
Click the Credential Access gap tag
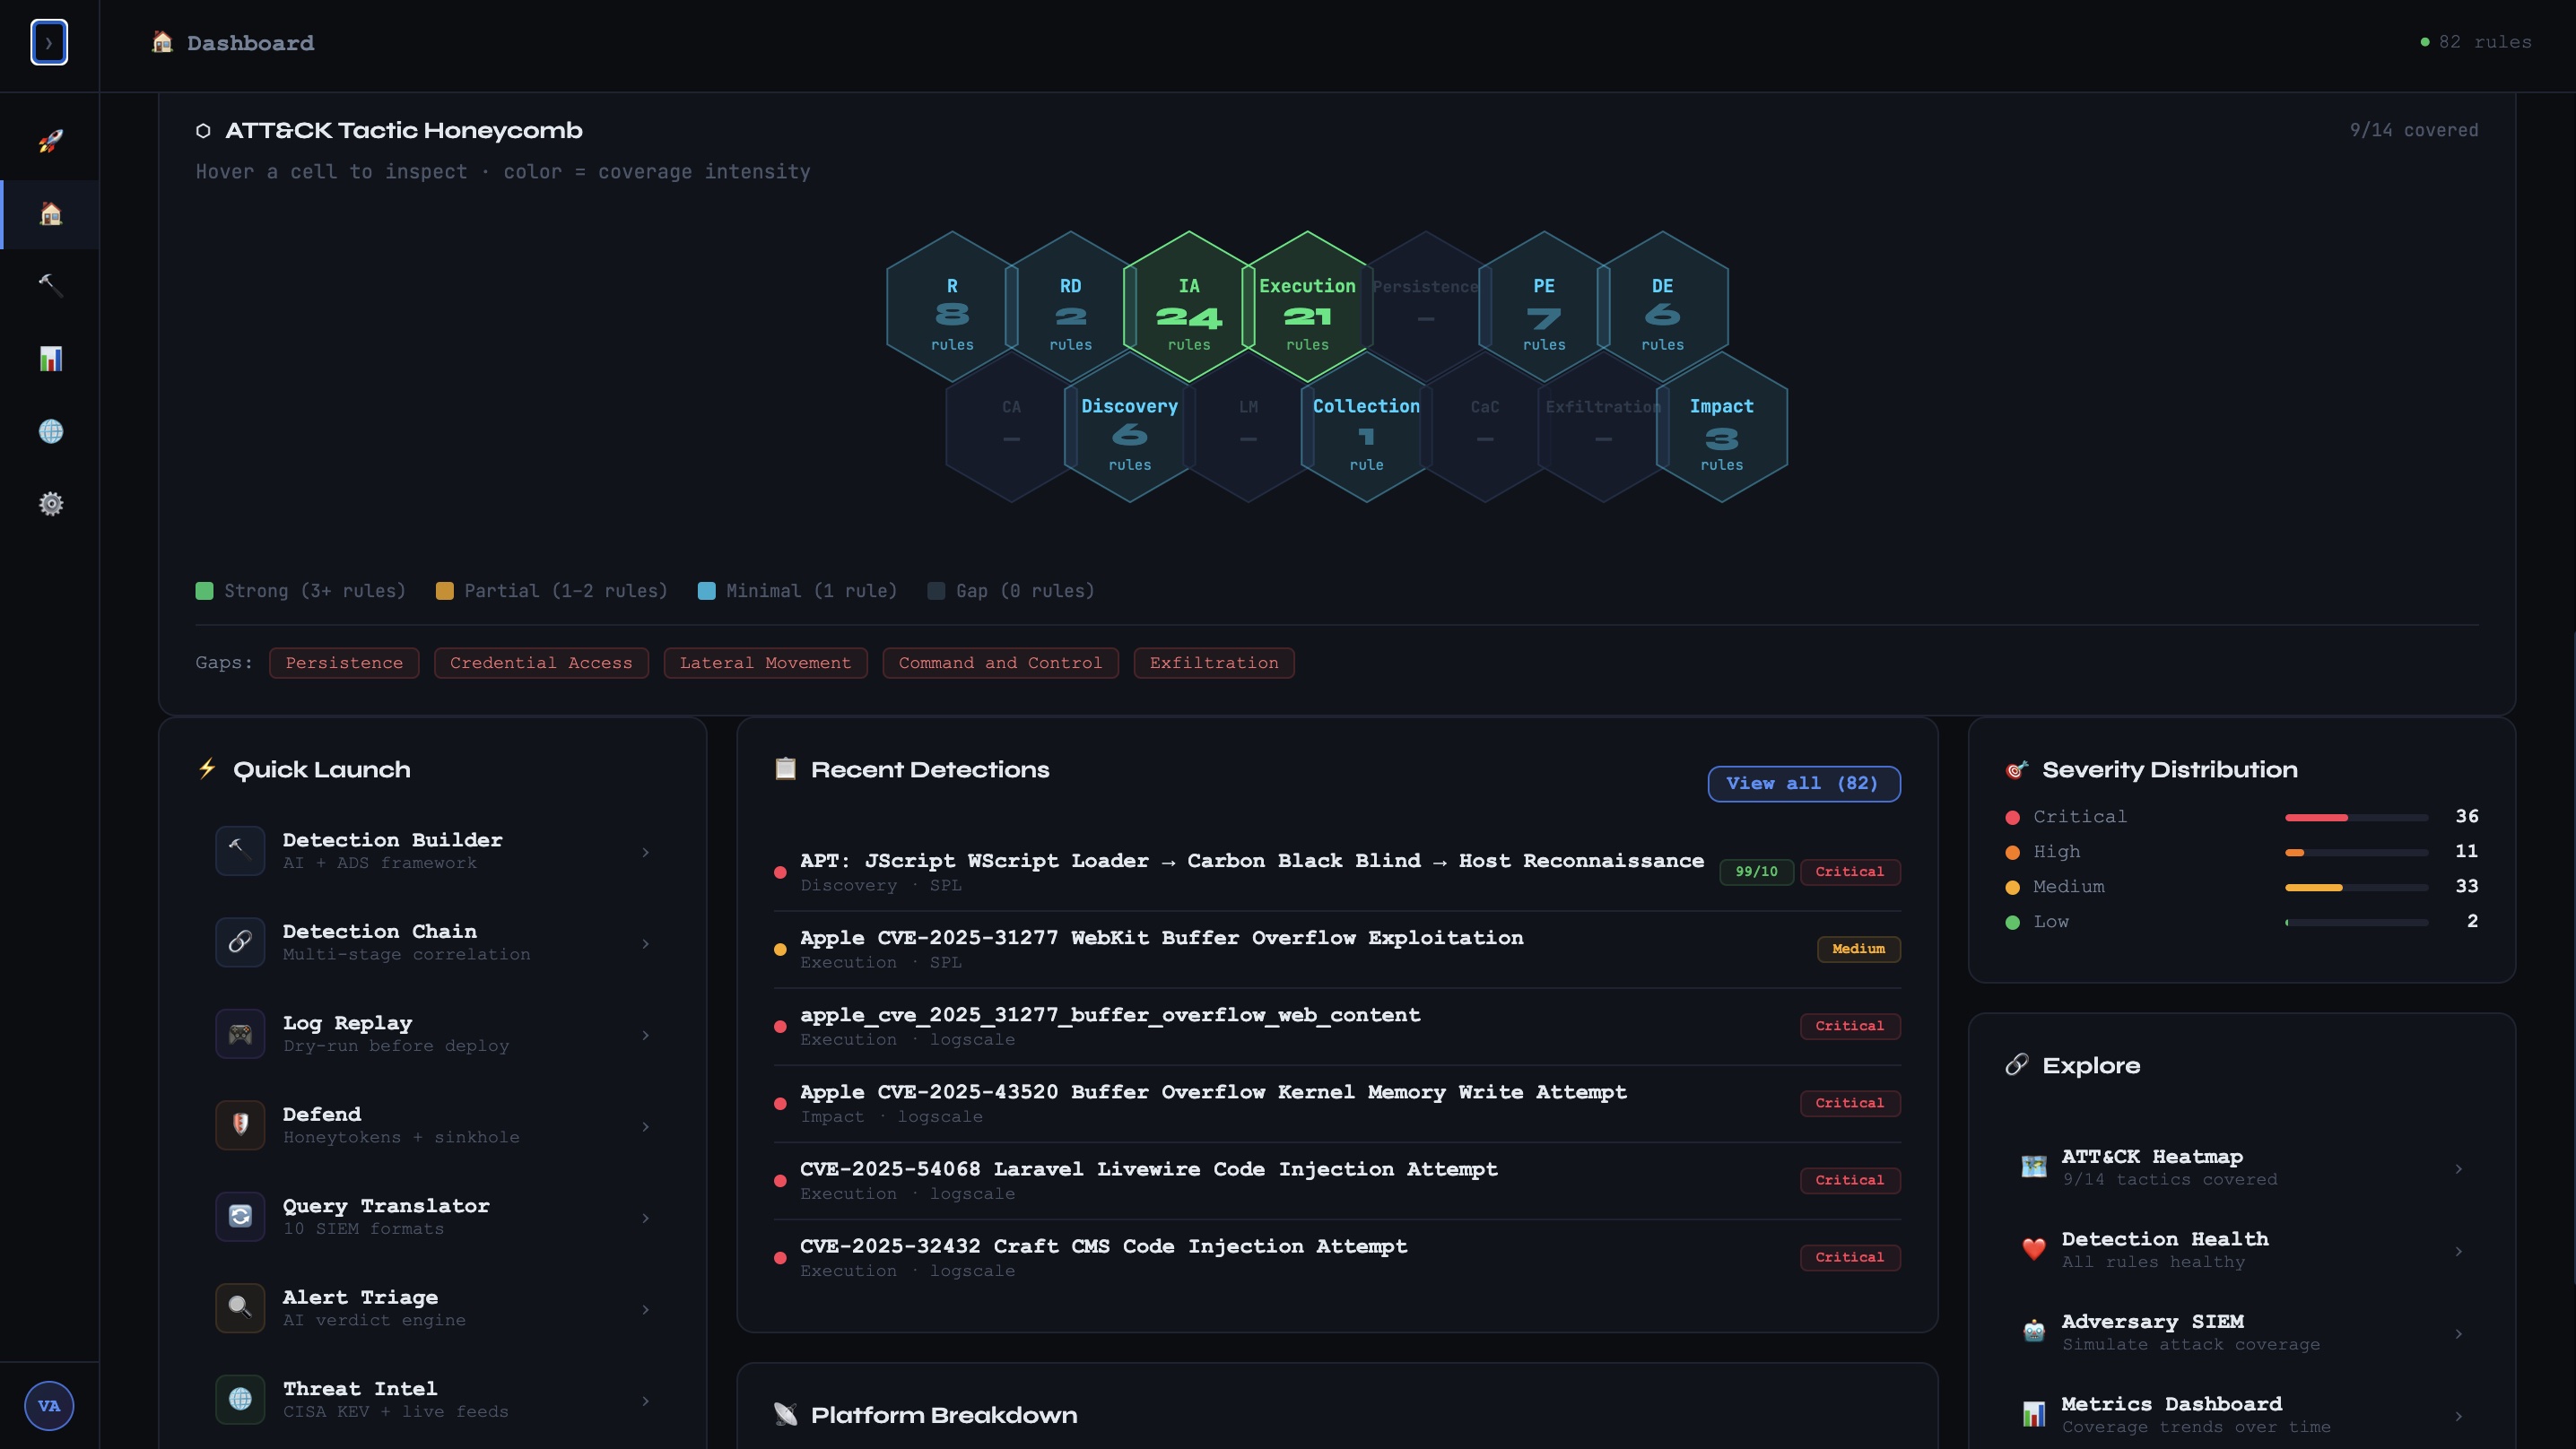click(541, 663)
